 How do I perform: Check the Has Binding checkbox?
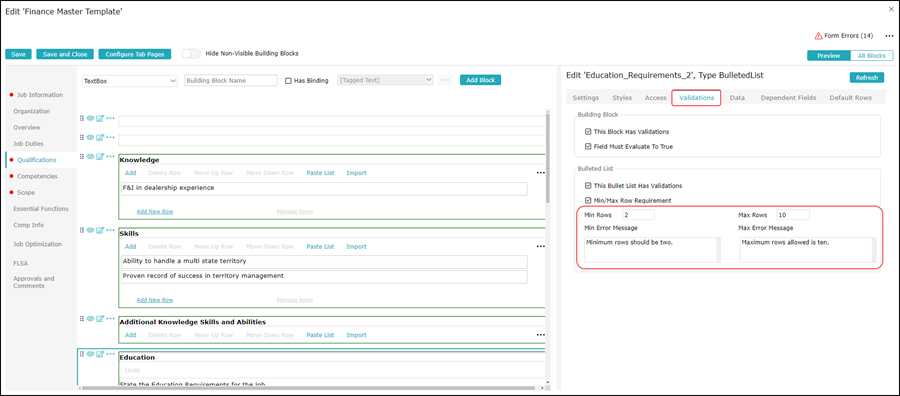click(289, 81)
